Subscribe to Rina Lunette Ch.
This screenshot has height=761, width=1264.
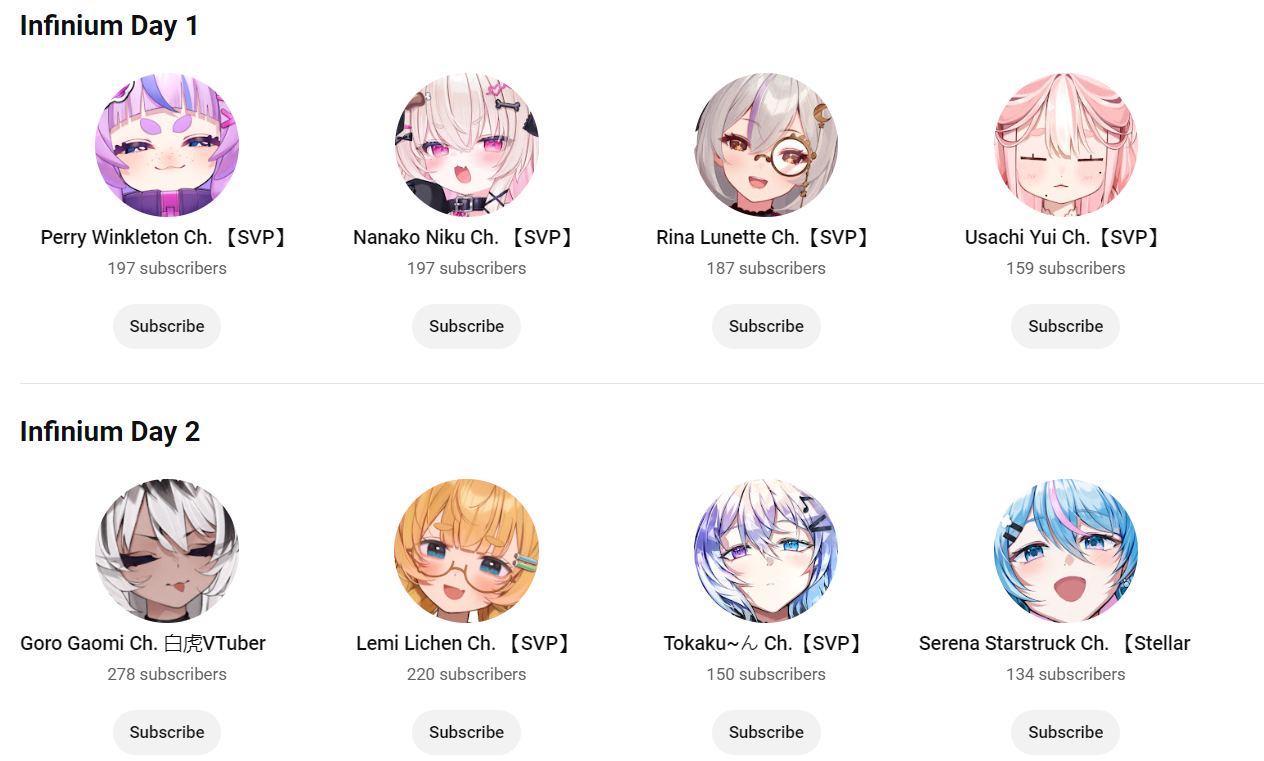click(766, 326)
